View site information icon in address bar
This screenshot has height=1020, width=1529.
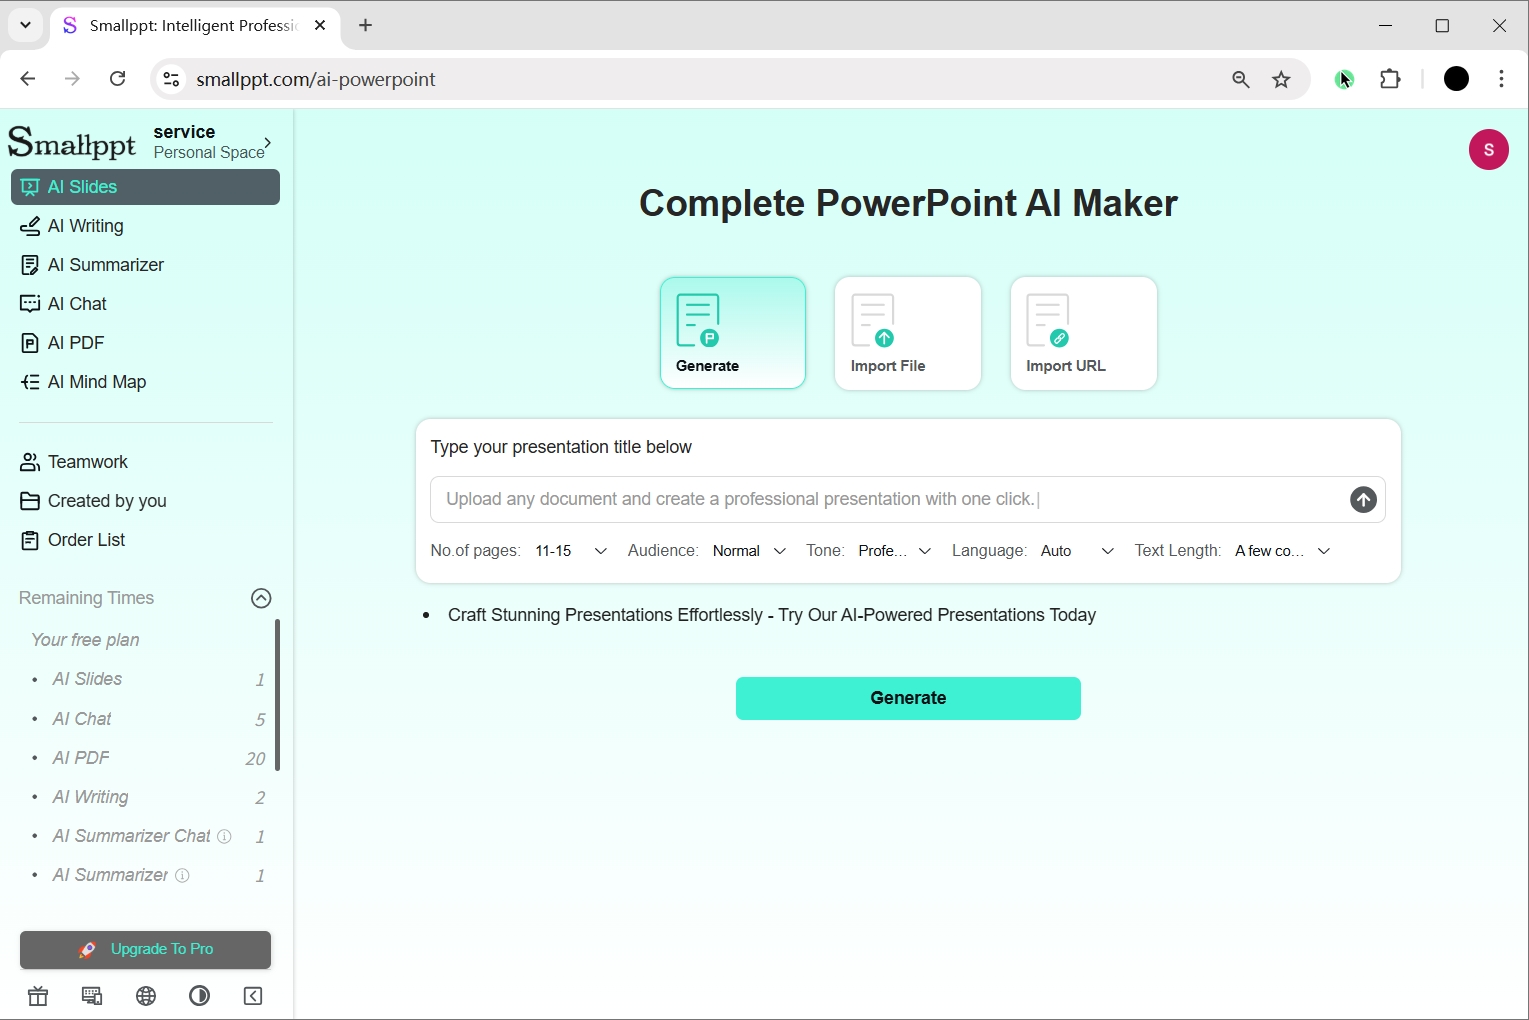171,79
